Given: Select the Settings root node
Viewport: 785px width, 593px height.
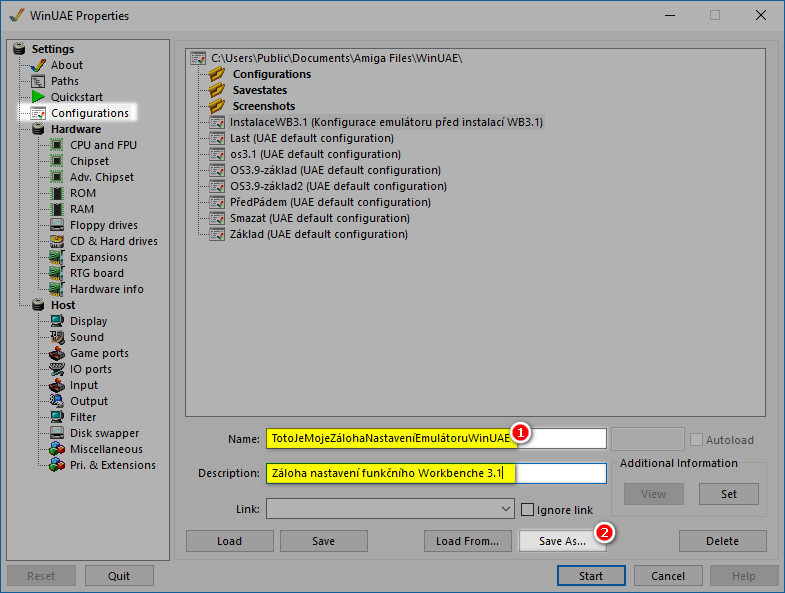Looking at the screenshot, I should (x=53, y=49).
